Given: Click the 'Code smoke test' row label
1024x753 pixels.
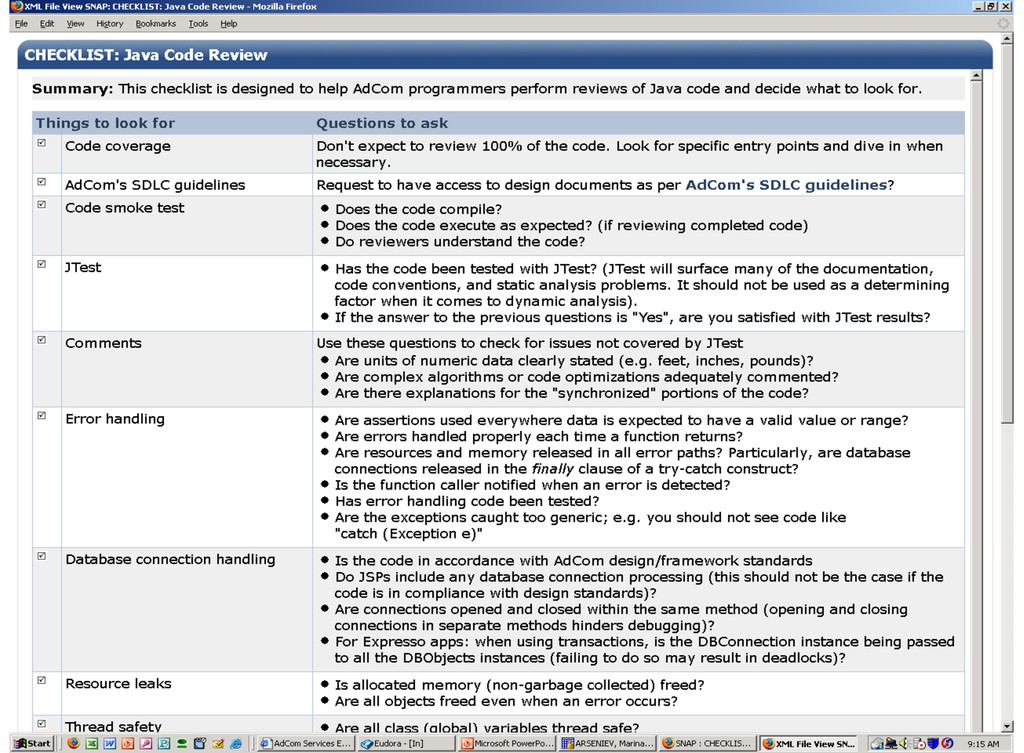Looking at the screenshot, I should pyautogui.click(x=125, y=208).
